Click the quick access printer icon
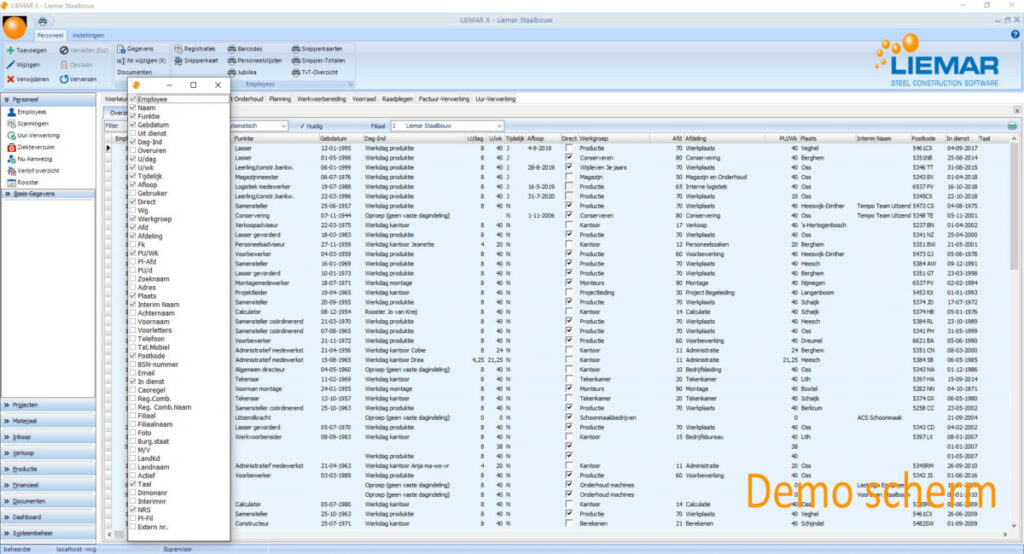Viewport: 1024px width, 554px height. pos(42,21)
